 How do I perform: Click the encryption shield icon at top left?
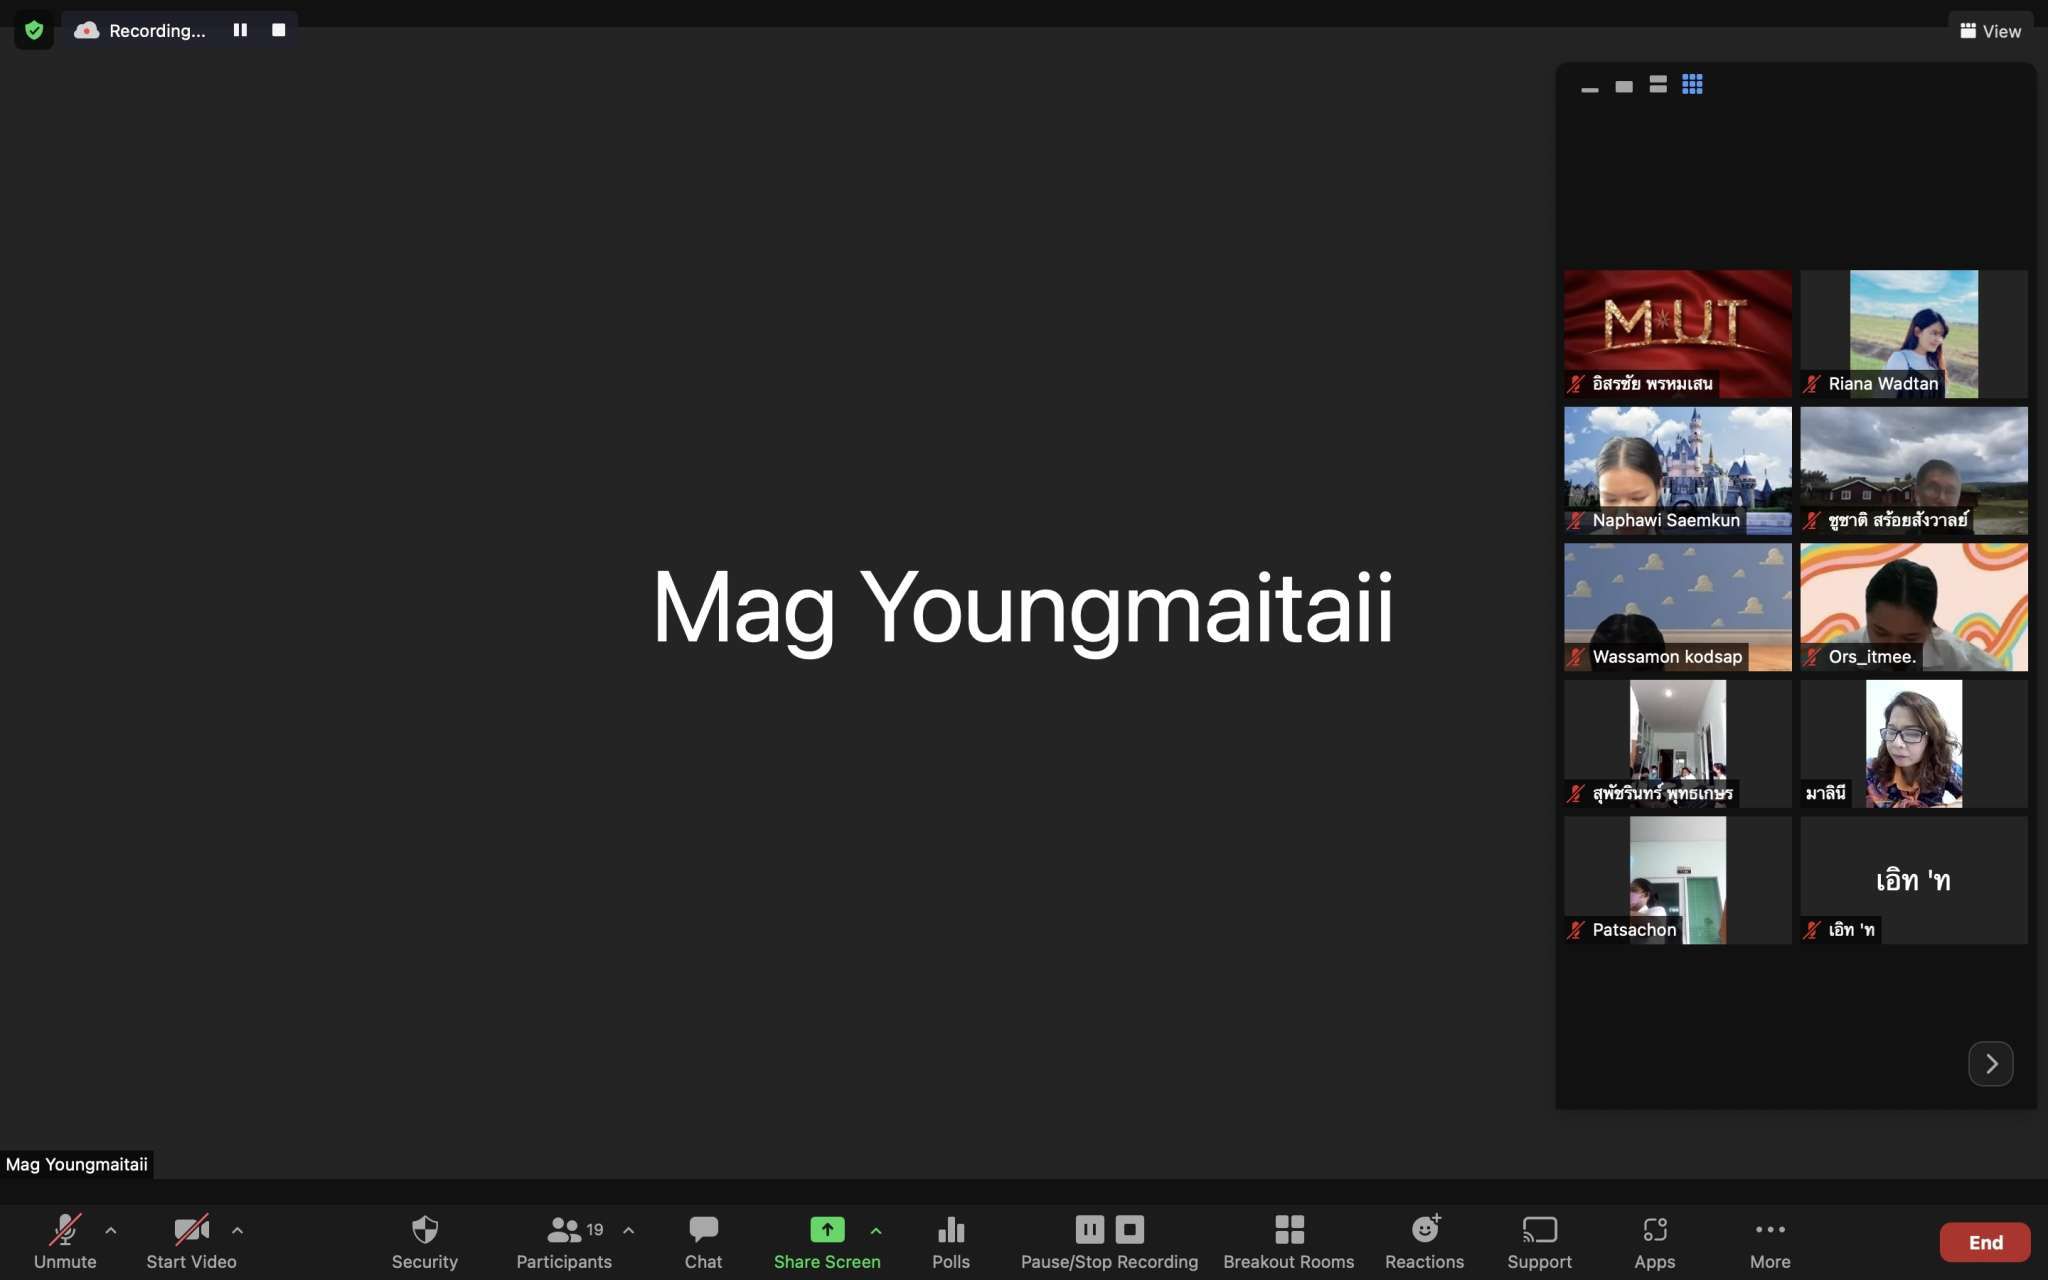tap(34, 30)
